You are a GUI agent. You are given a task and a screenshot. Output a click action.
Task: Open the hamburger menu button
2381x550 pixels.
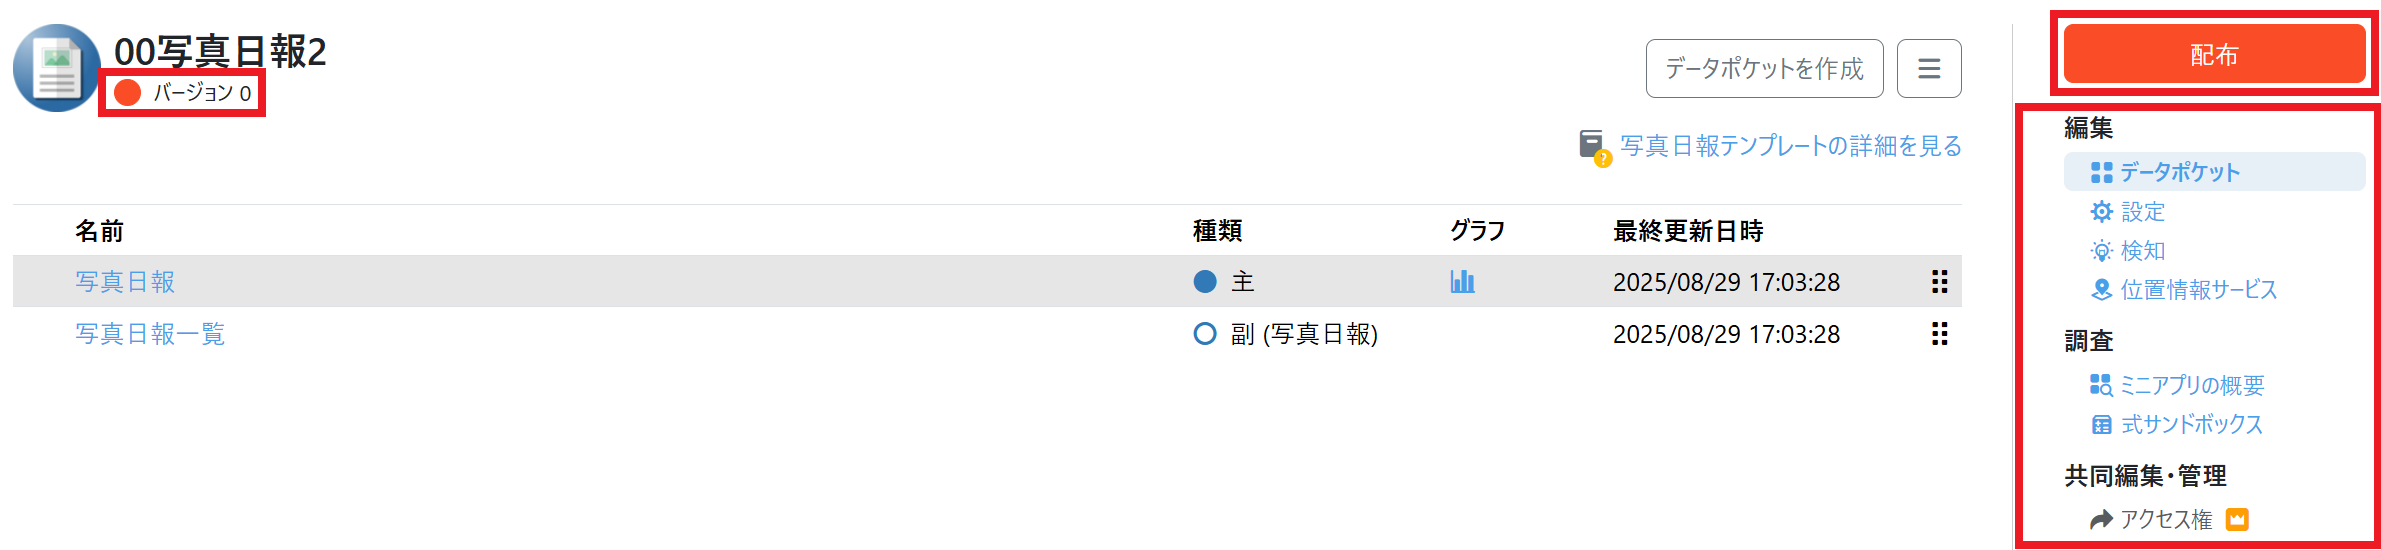1929,69
